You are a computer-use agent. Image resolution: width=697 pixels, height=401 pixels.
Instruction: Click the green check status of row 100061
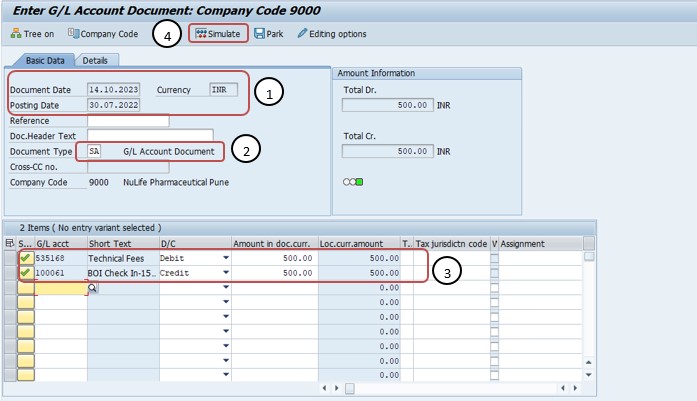click(25, 273)
